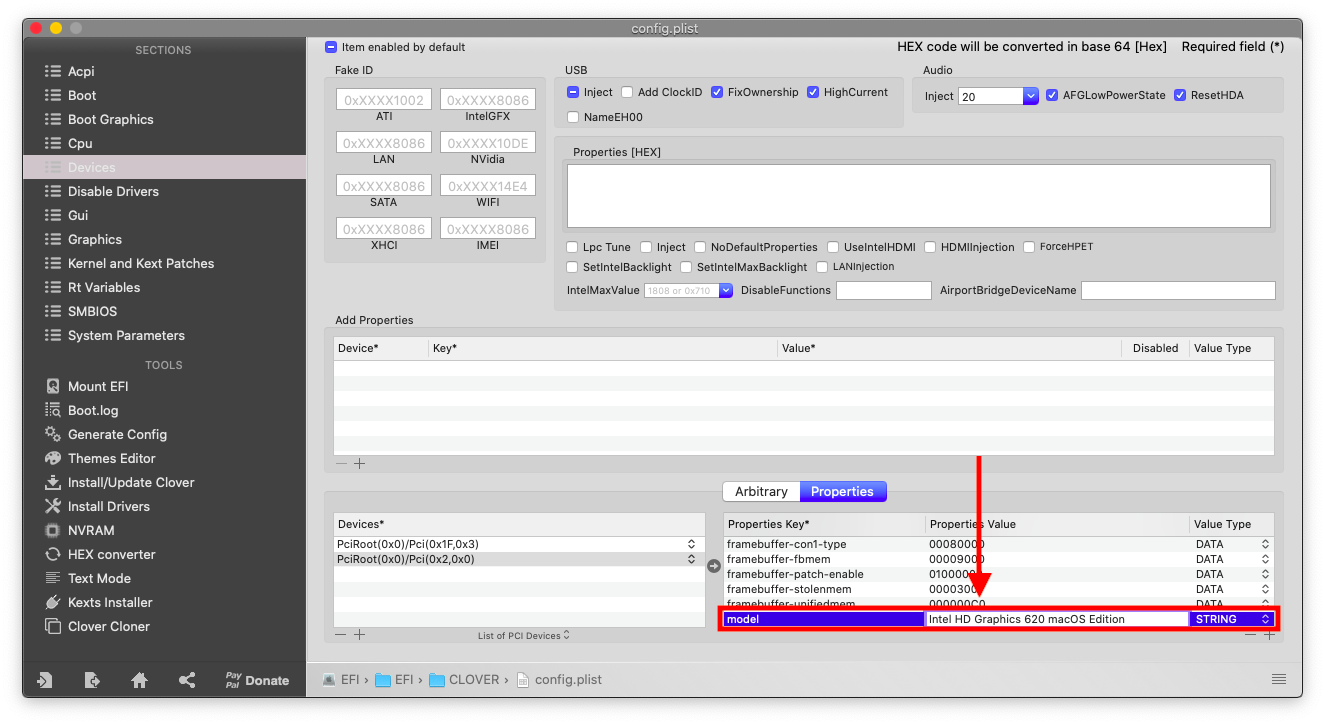Toggle FixOwnership checkbox
1325x724 pixels.
tap(717, 92)
